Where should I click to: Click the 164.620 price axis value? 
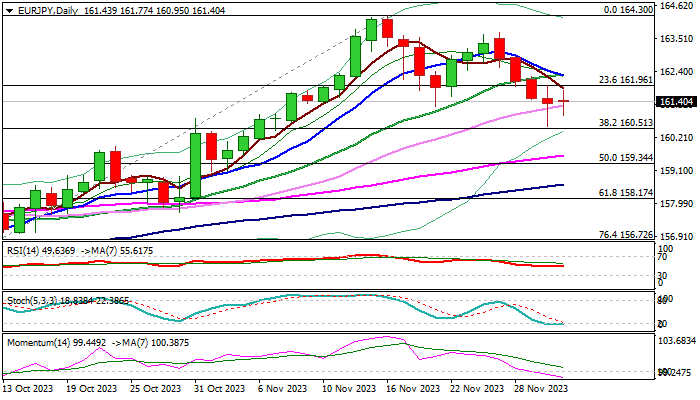pos(677,6)
